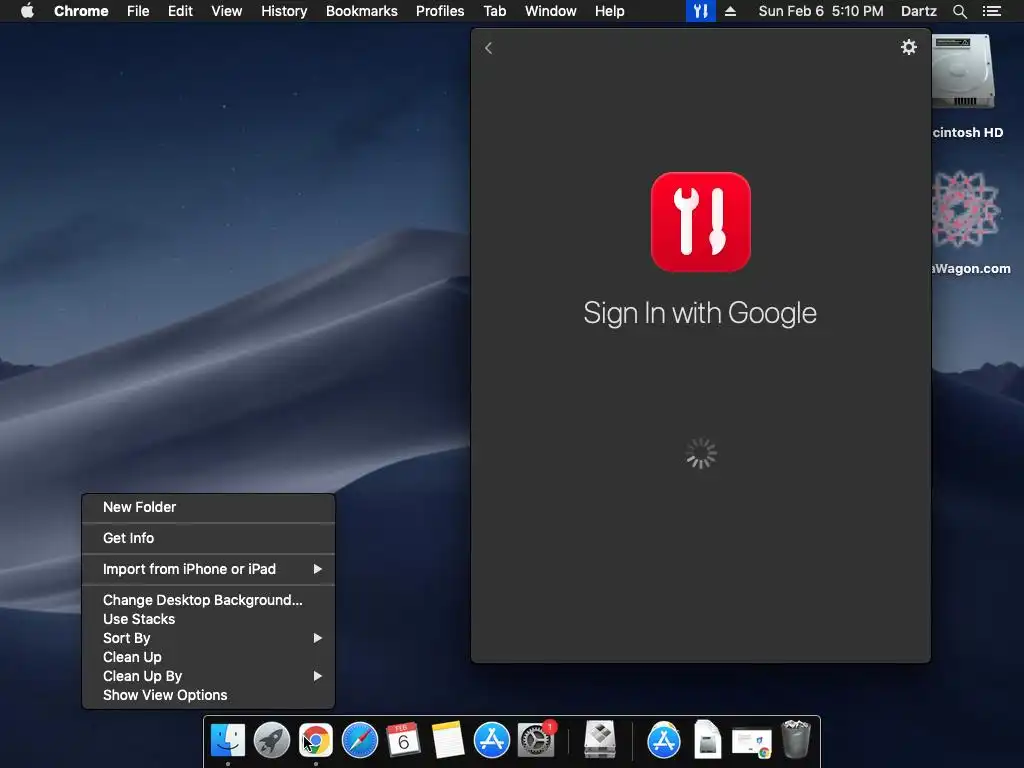Open the Tab menu
This screenshot has height=768, width=1024.
point(495,11)
